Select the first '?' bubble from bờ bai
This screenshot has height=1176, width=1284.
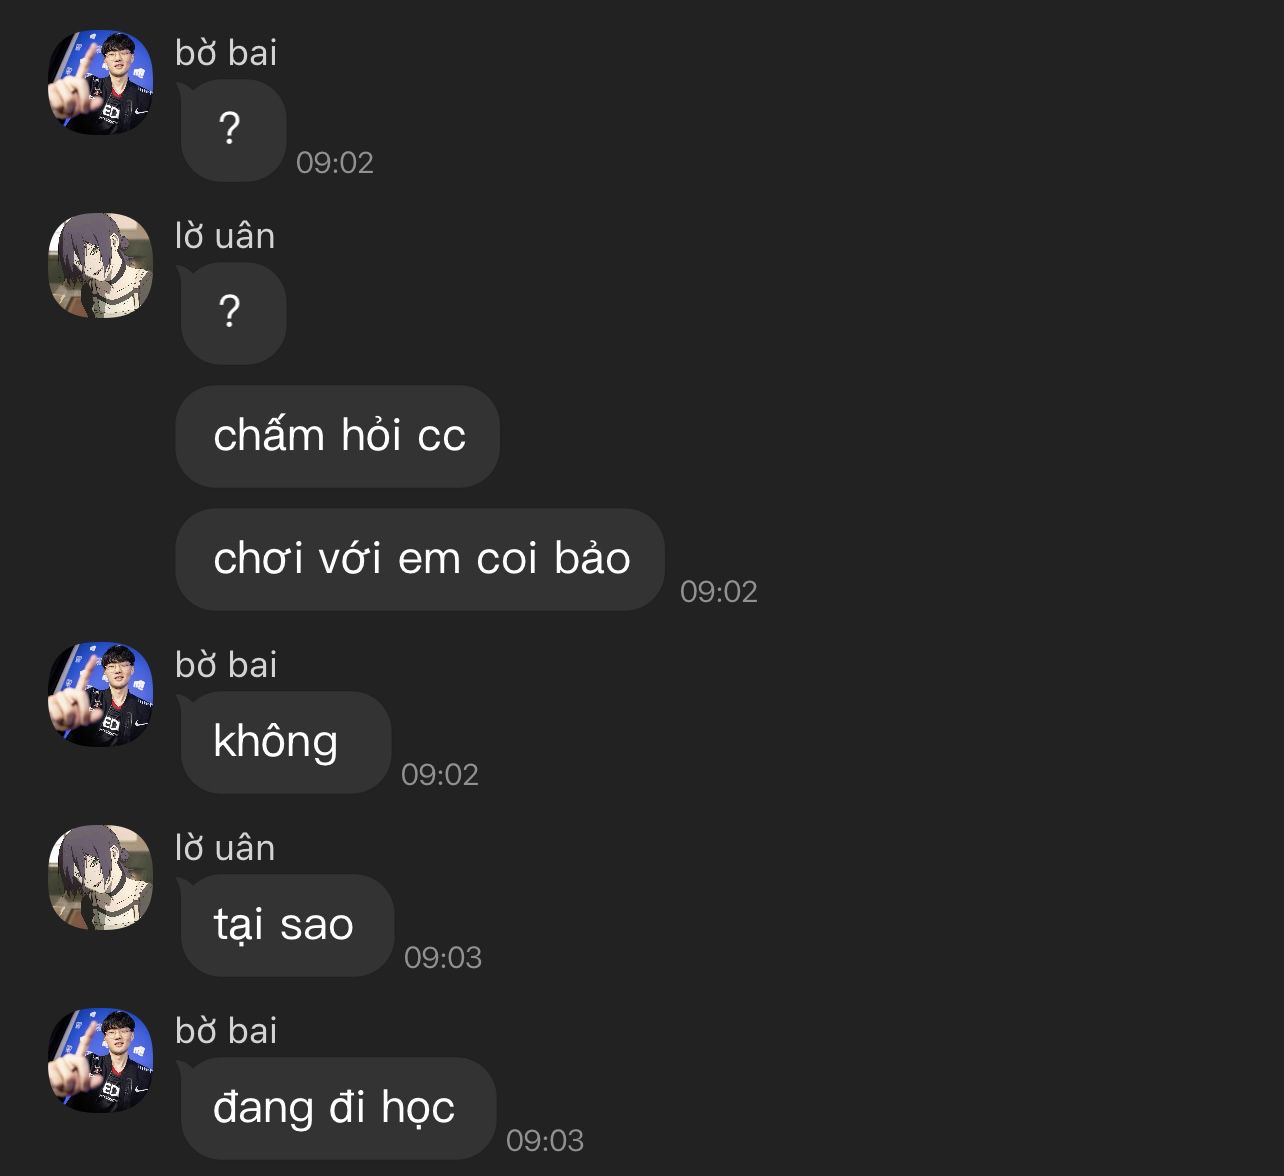coord(233,131)
